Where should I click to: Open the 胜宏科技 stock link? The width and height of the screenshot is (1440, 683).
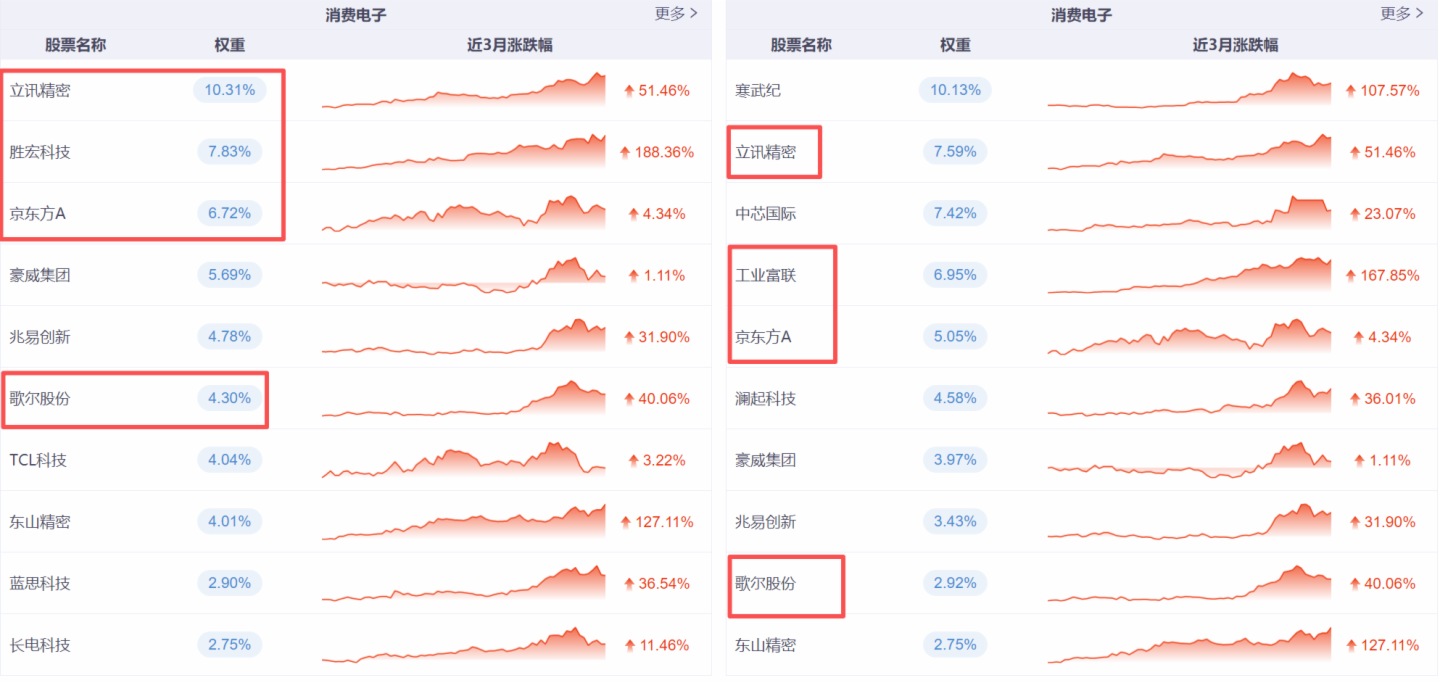[x=40, y=152]
